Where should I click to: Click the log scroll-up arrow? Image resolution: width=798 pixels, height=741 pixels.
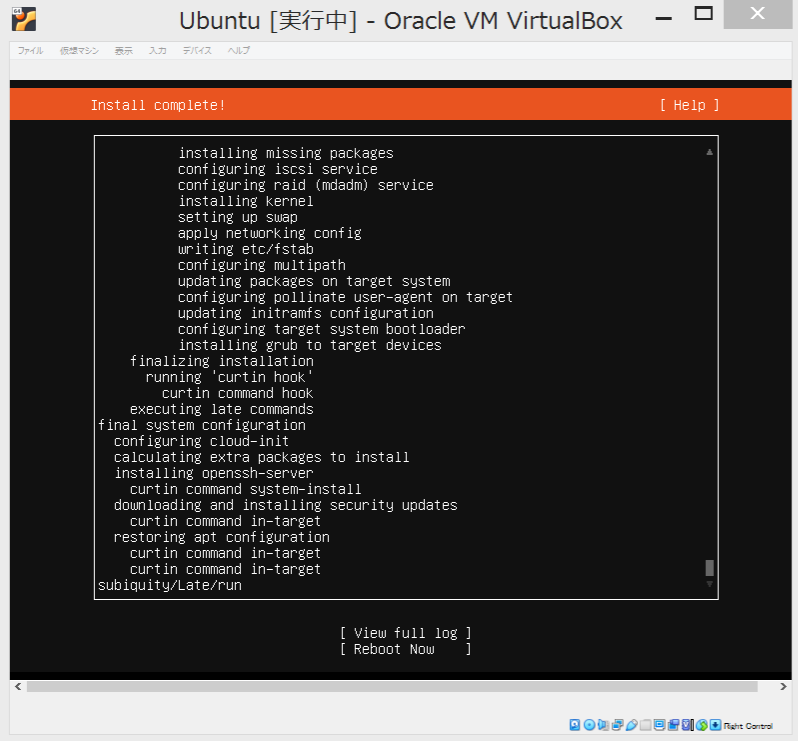[709, 152]
